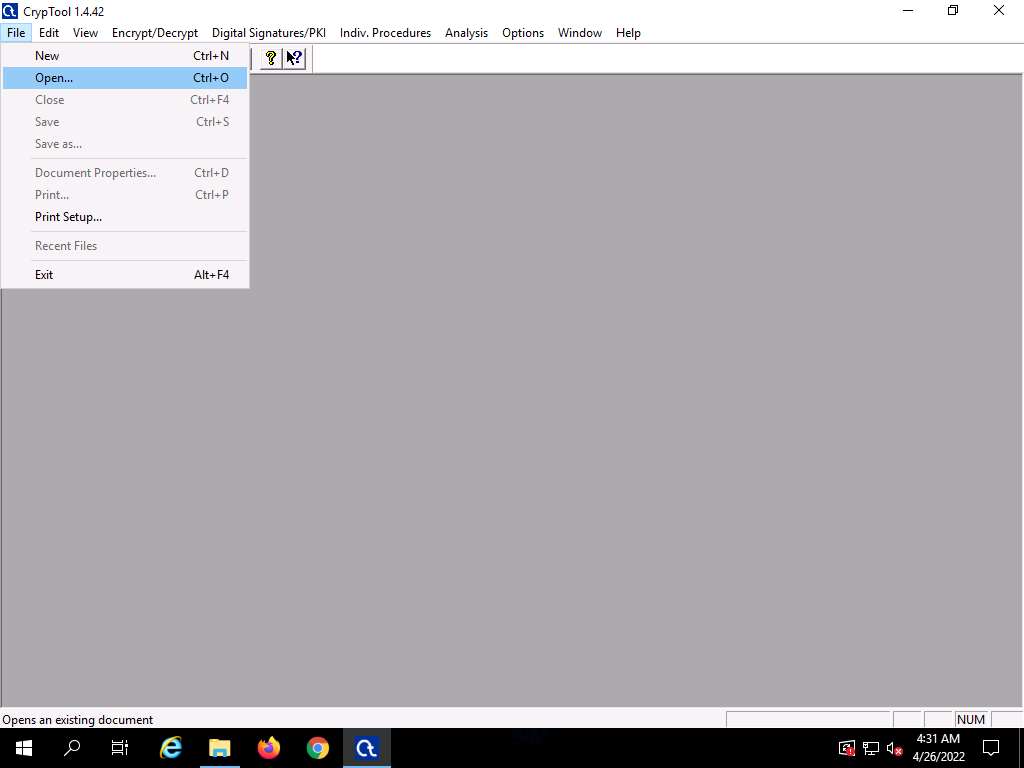Image resolution: width=1024 pixels, height=768 pixels.
Task: Open the Windows Start menu
Action: pos(23,748)
